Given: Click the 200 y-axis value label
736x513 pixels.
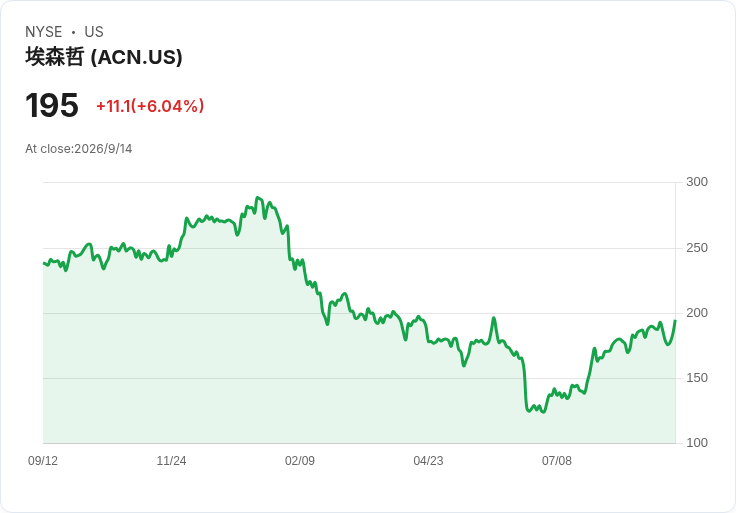Looking at the screenshot, I should pos(697,313).
